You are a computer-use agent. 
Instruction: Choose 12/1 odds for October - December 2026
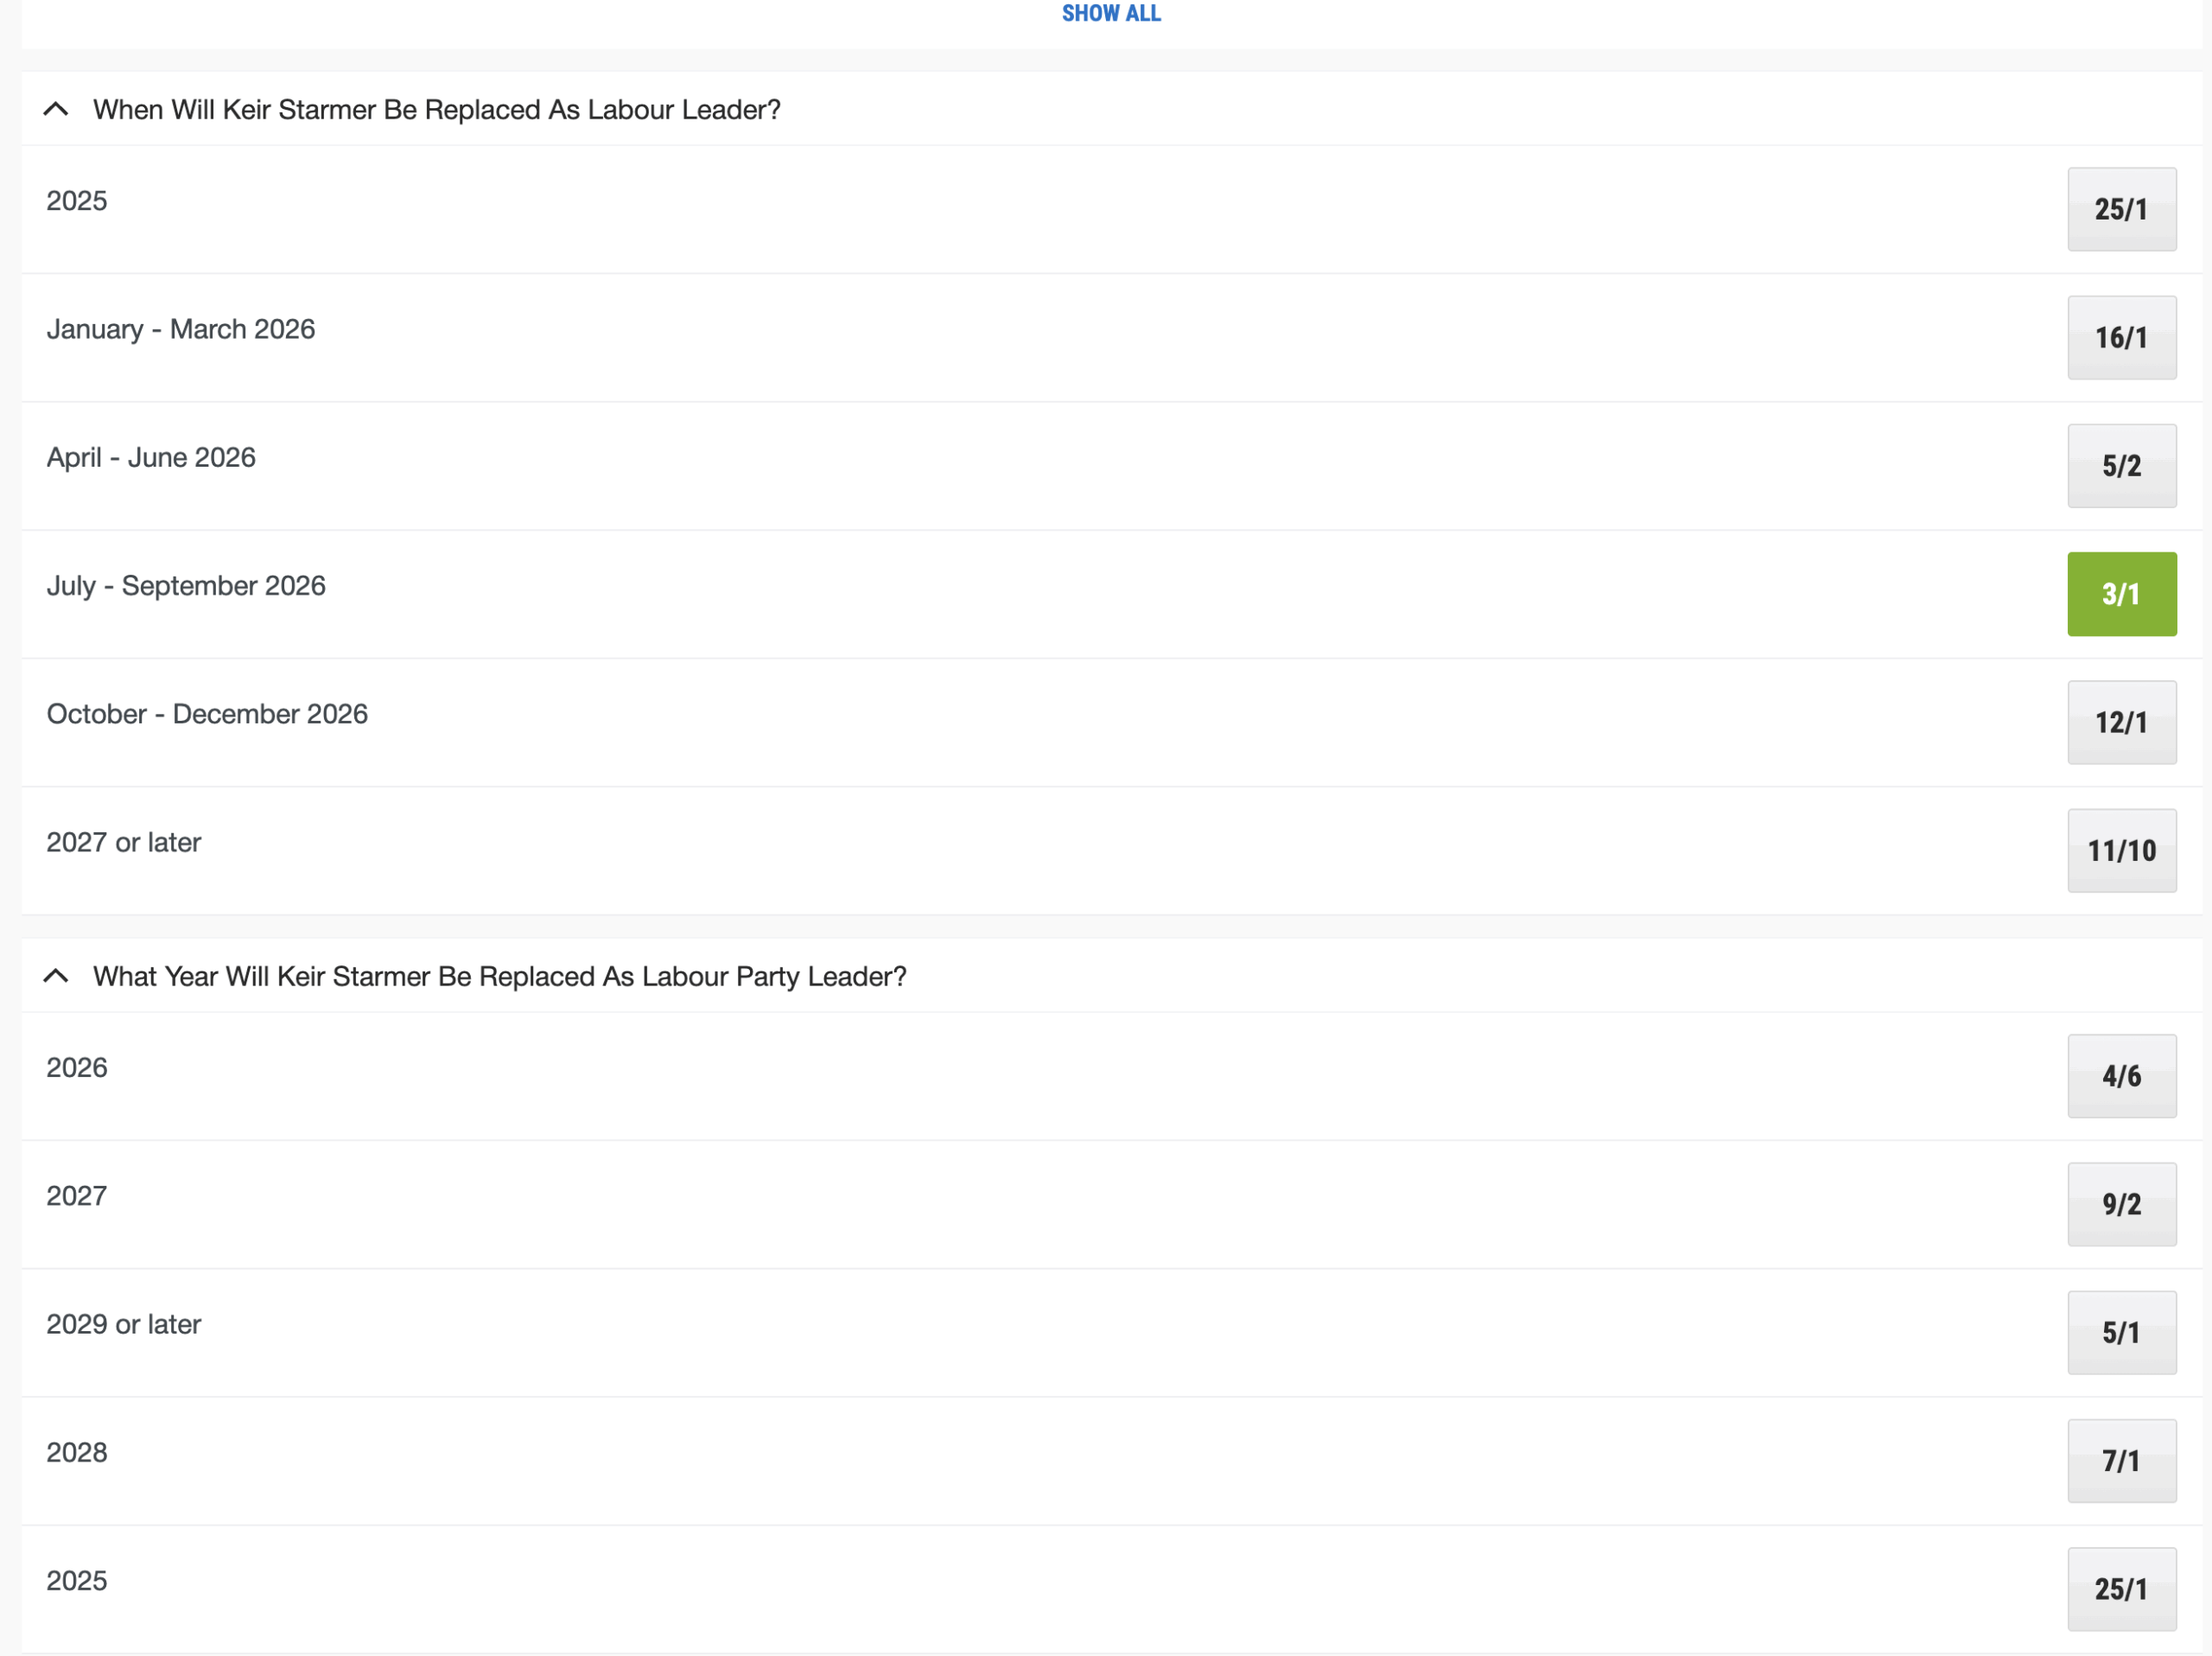pos(2121,723)
